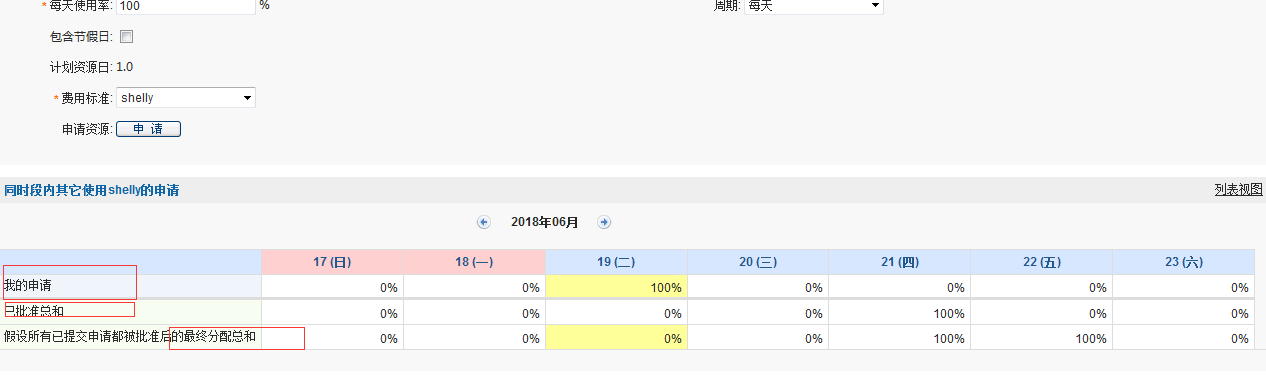The height and width of the screenshot is (377, 1266).
Task: Select the 19 (二) column header
Action: click(x=616, y=262)
